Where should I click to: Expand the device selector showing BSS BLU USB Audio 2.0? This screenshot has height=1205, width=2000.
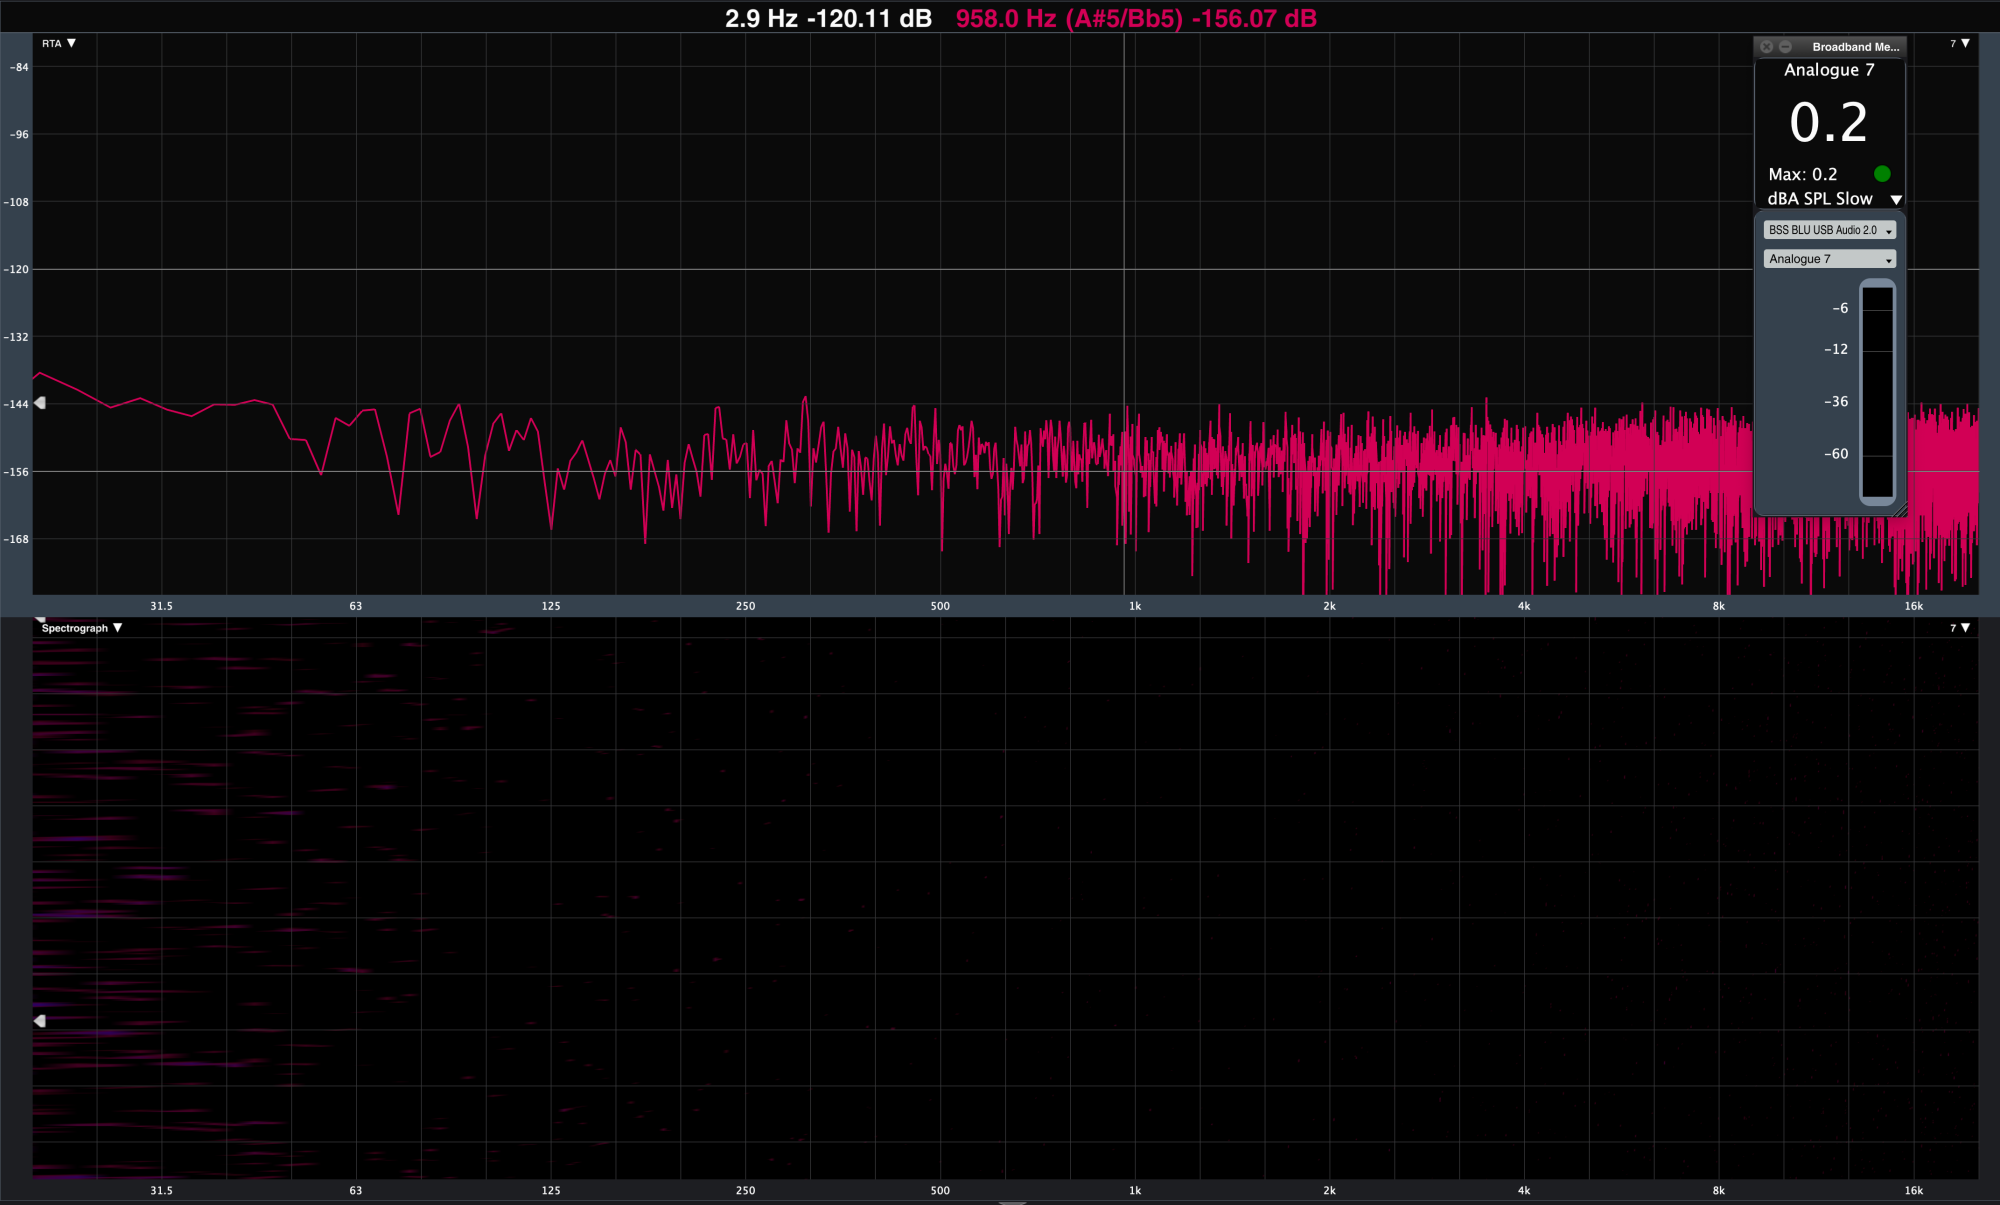pos(1829,230)
